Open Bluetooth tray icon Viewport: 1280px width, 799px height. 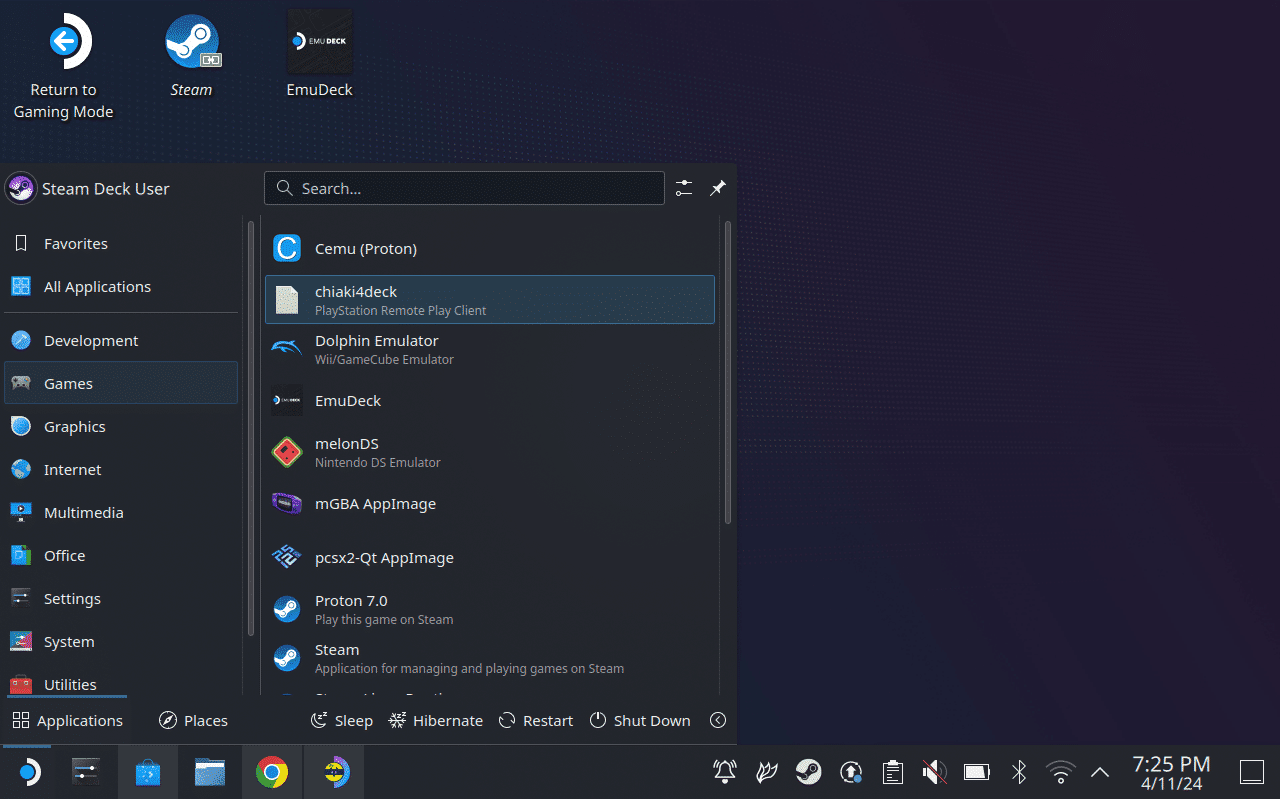click(1019, 772)
